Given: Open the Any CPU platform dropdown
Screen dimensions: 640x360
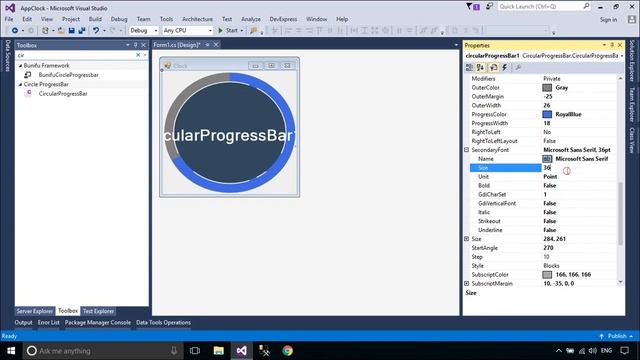Looking at the screenshot, I should (x=210, y=31).
